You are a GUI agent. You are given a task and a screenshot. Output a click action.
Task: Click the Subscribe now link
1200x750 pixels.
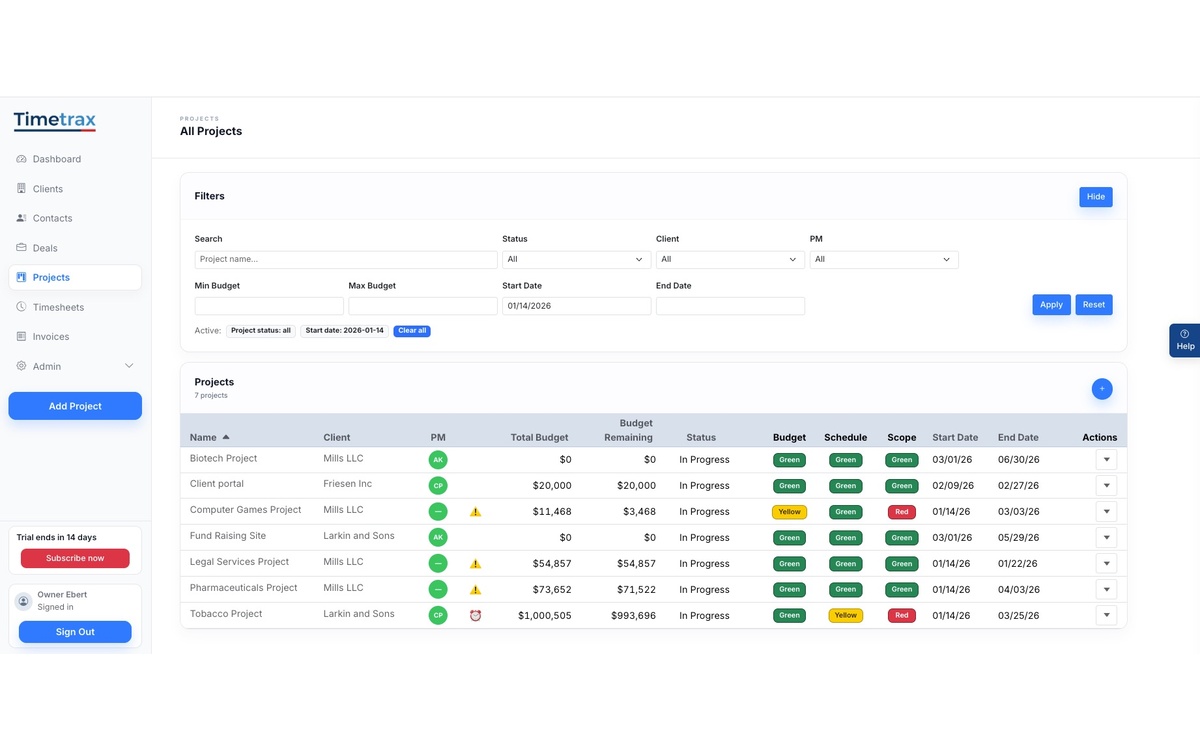pyautogui.click(x=74, y=558)
